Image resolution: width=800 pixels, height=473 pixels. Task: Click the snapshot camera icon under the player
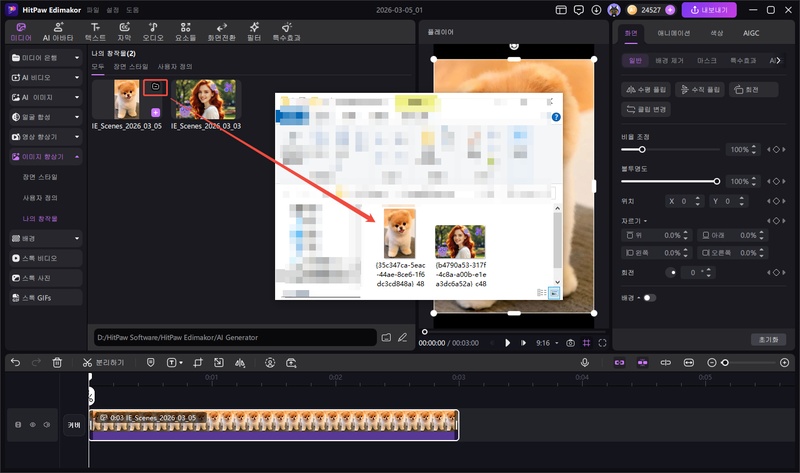tap(570, 342)
